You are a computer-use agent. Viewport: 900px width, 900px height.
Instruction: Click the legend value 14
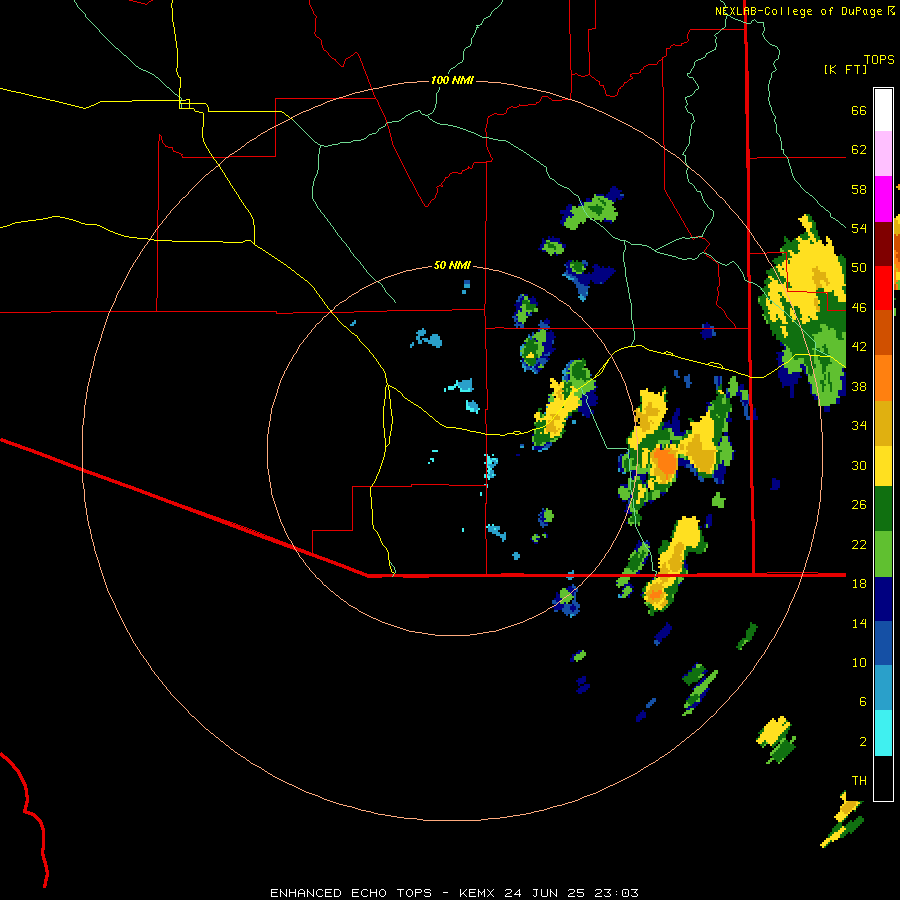pos(859,623)
